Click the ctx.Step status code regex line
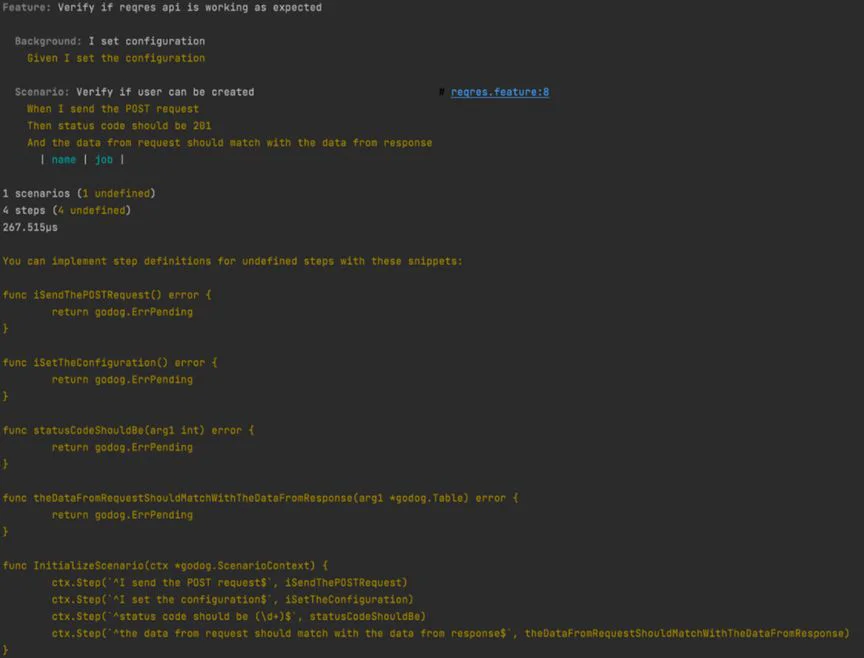Viewport: 864px width, 658px height. 239,617
